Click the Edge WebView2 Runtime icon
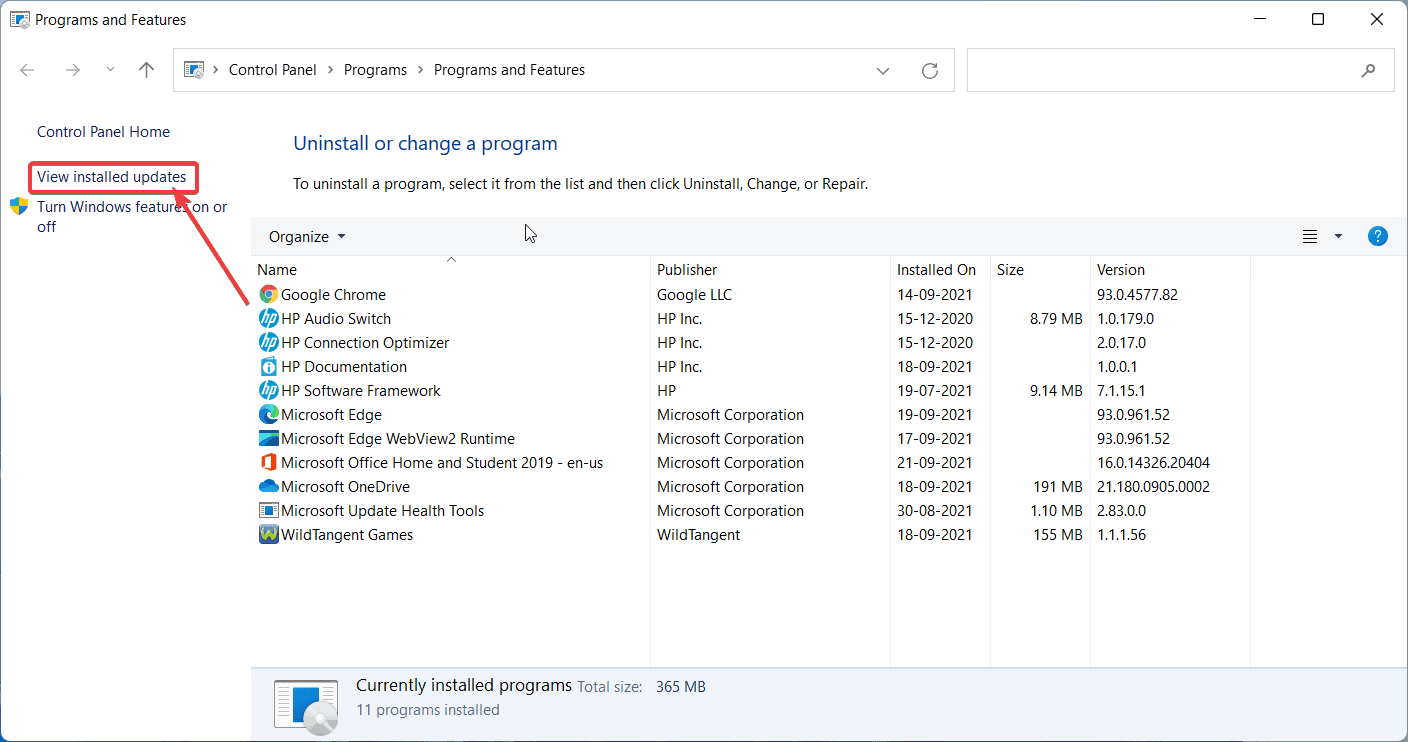 point(268,438)
